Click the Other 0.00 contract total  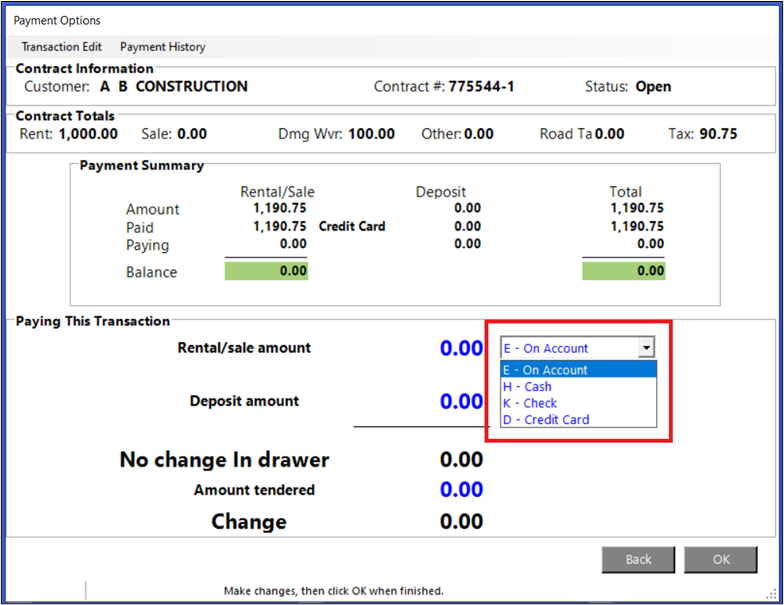(x=478, y=134)
